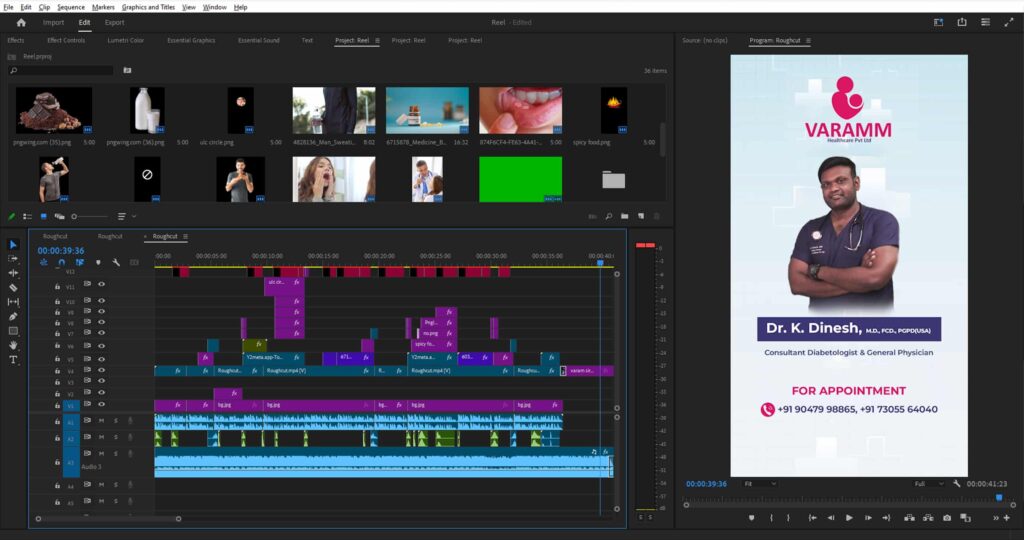Viewport: 1024px width, 540px height.
Task: Open Workspaces menu icon
Action: (x=938, y=22)
